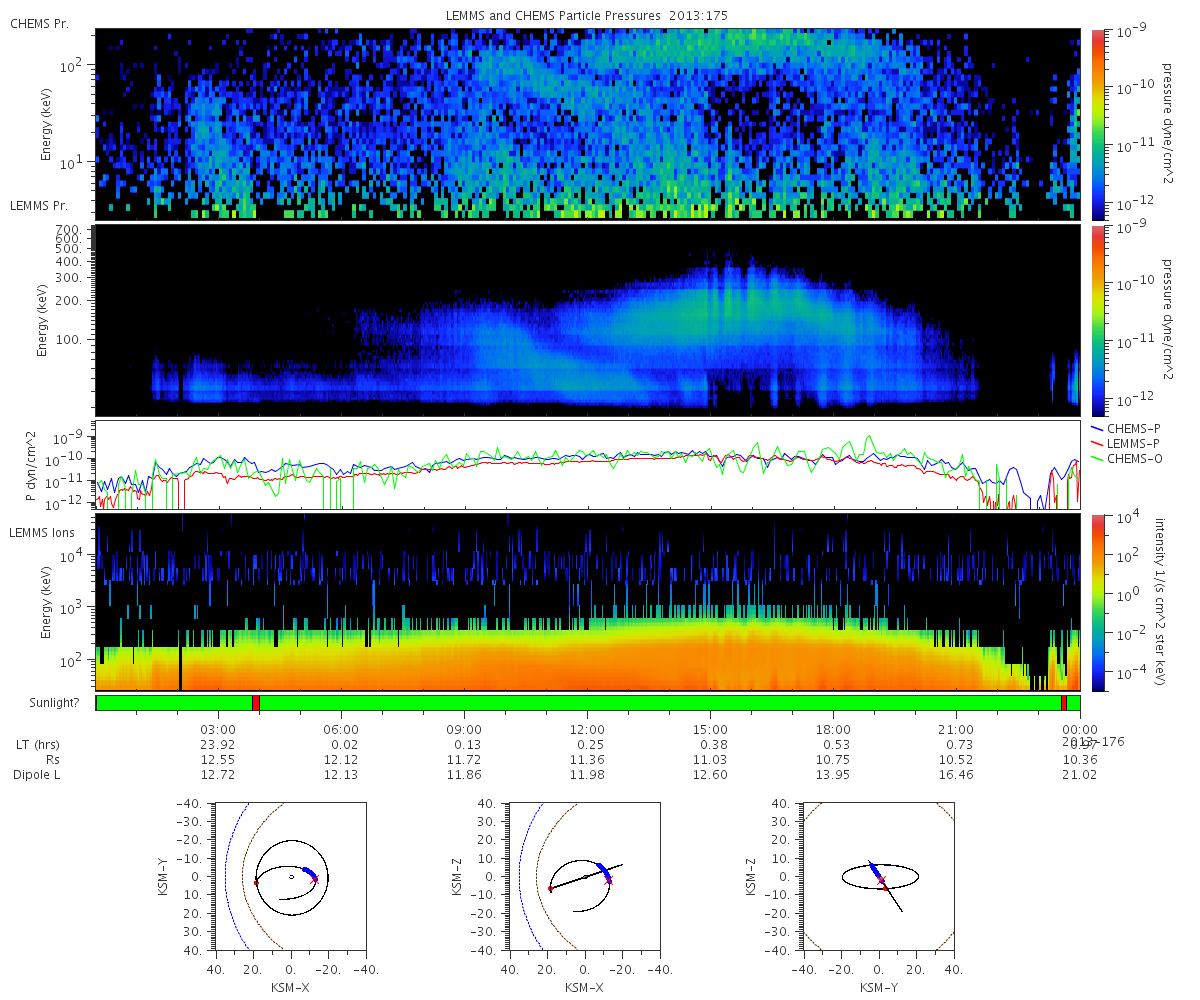The image size is (1200, 1000).
Task: Click the 06:00 time tick label
Action: [341, 730]
